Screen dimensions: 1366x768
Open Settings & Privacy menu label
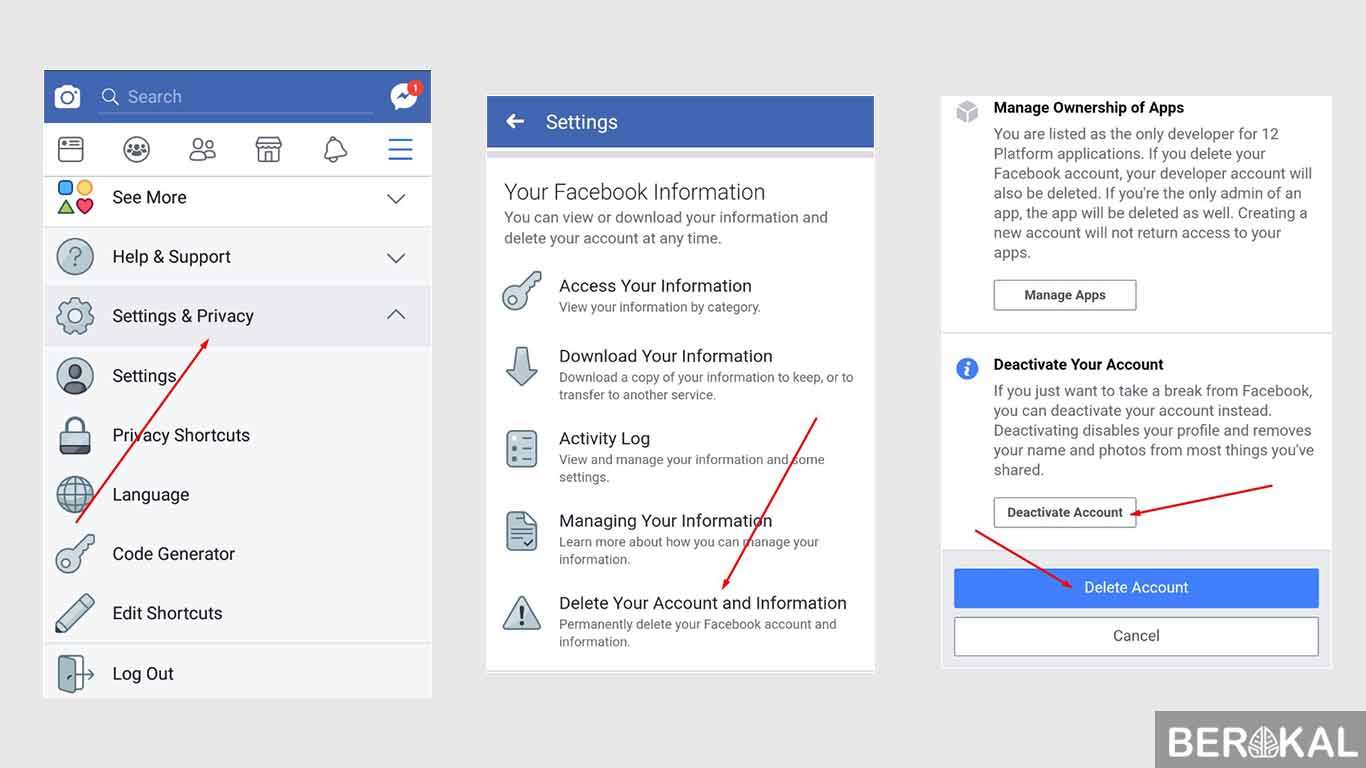(x=183, y=316)
